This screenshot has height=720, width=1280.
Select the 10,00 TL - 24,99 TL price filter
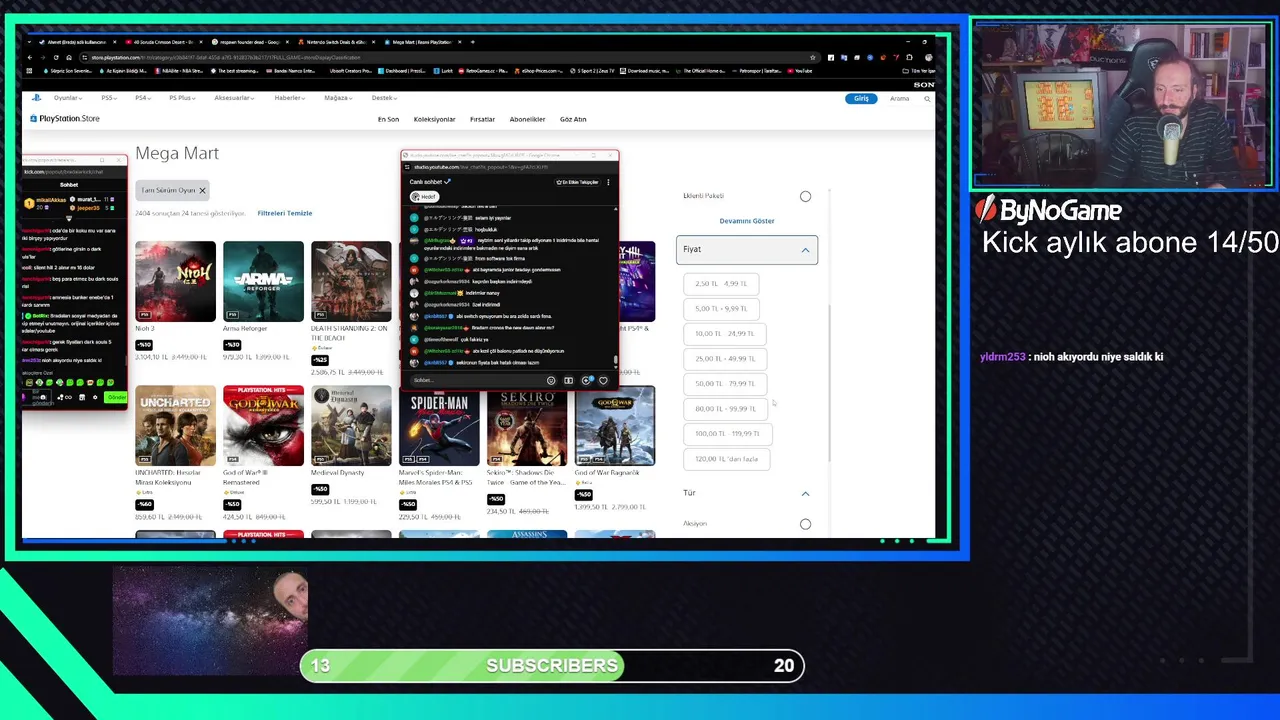pos(725,334)
